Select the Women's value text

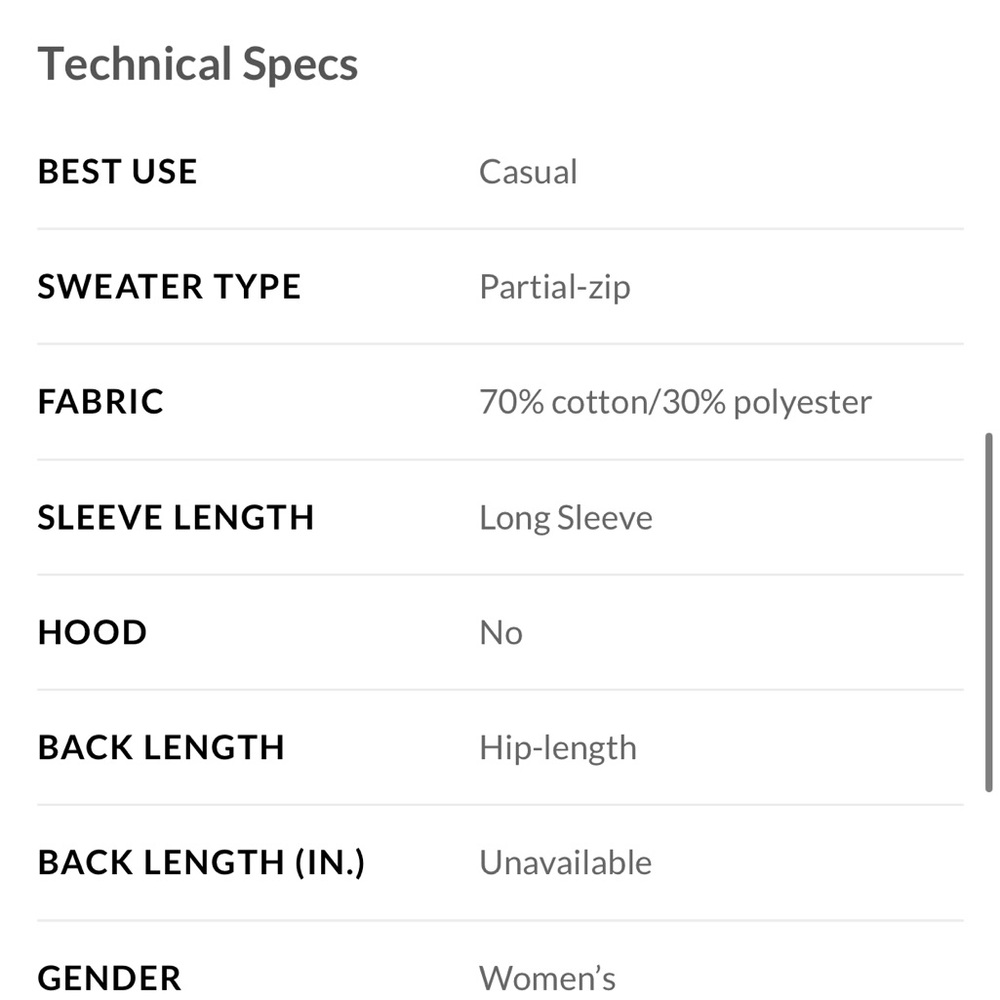click(x=547, y=977)
